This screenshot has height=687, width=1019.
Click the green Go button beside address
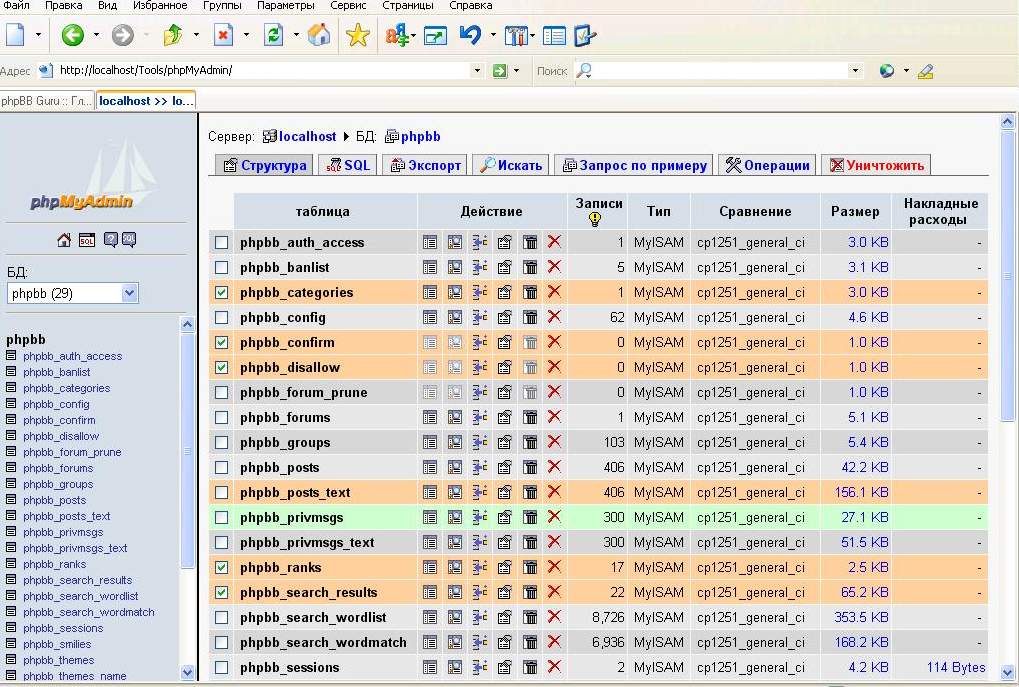pyautogui.click(x=500, y=70)
